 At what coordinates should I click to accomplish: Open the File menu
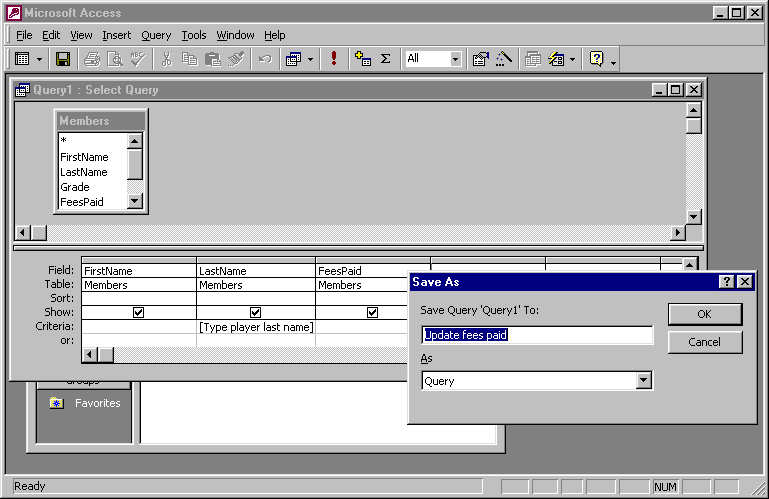click(x=24, y=35)
